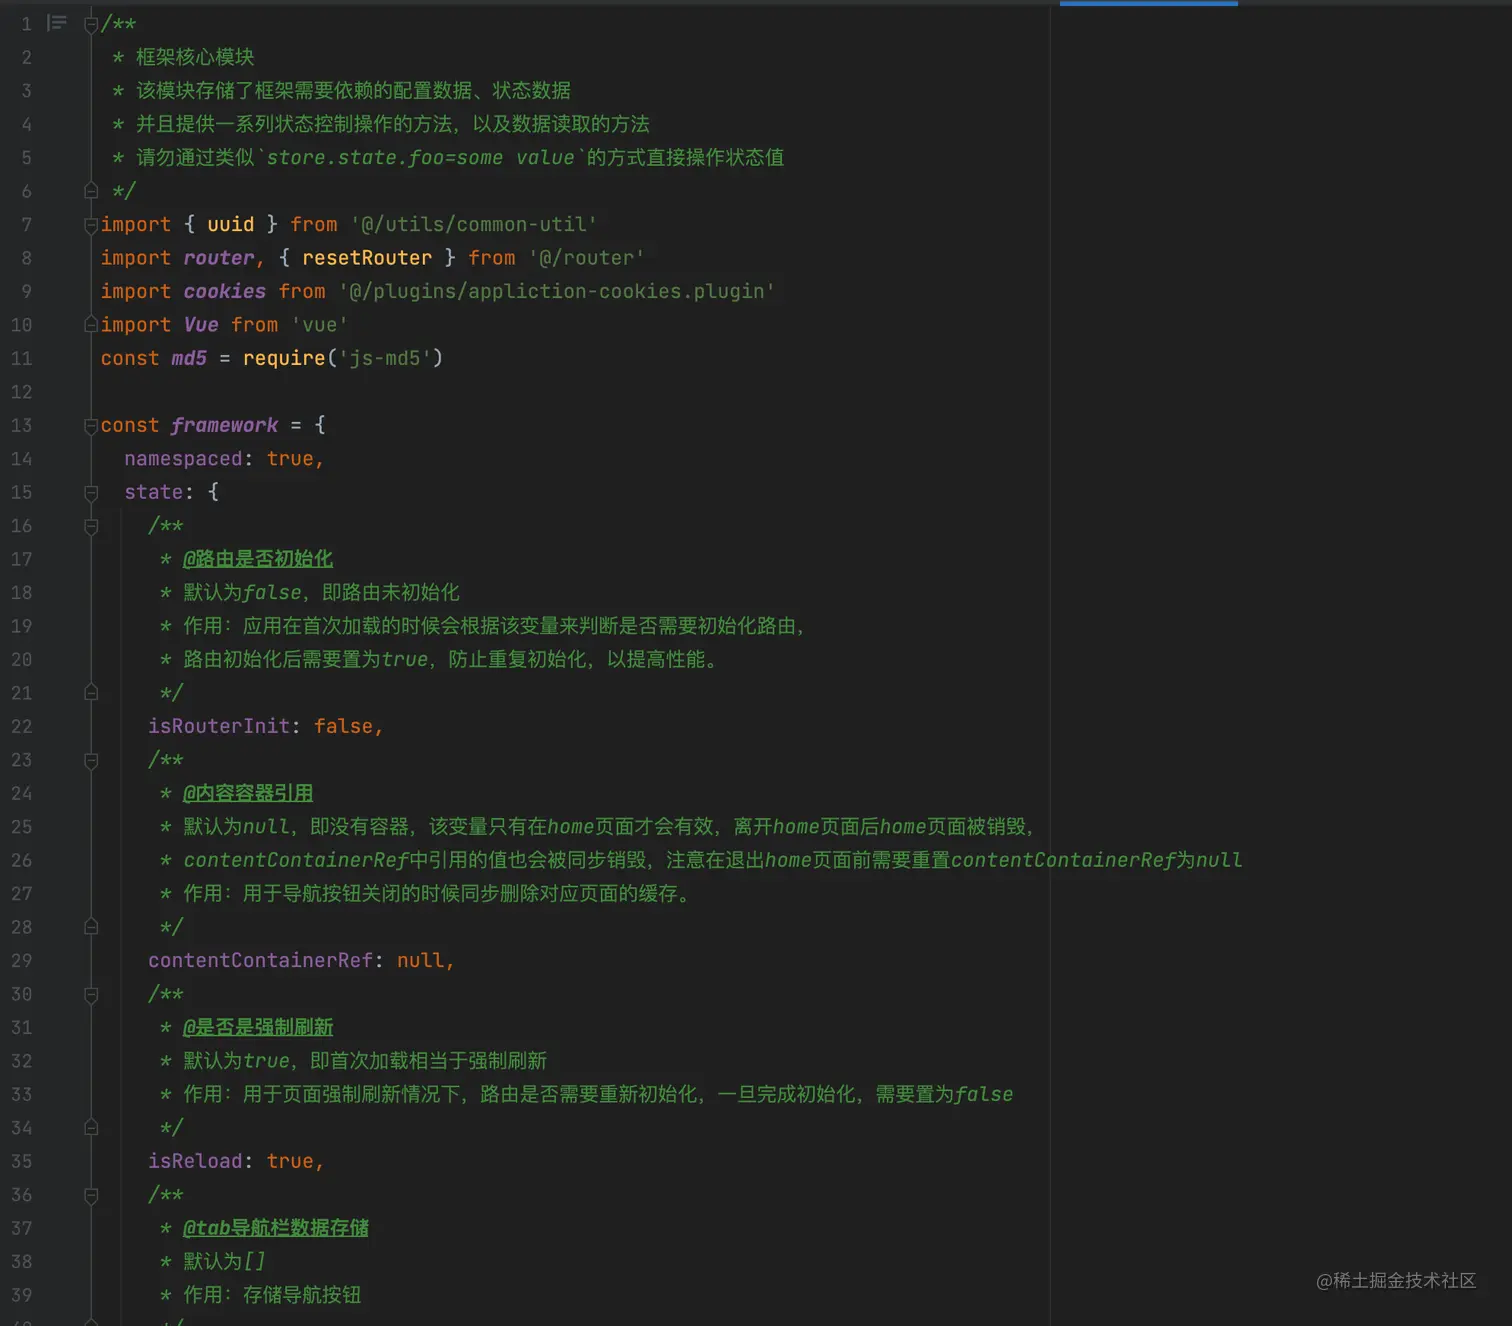Click line number 35 in the gutter
Screen dimensions: 1512x1326
(x=22, y=1161)
